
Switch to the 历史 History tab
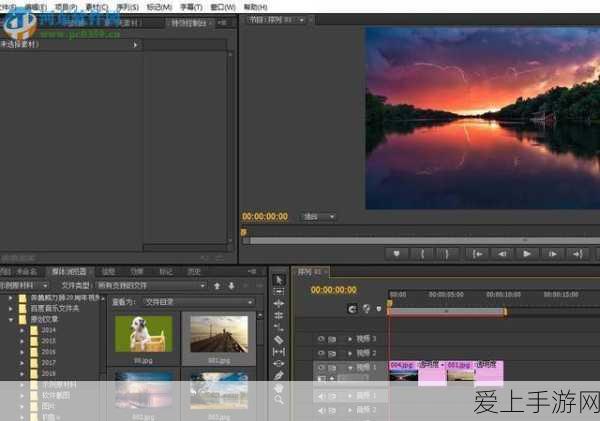click(194, 272)
